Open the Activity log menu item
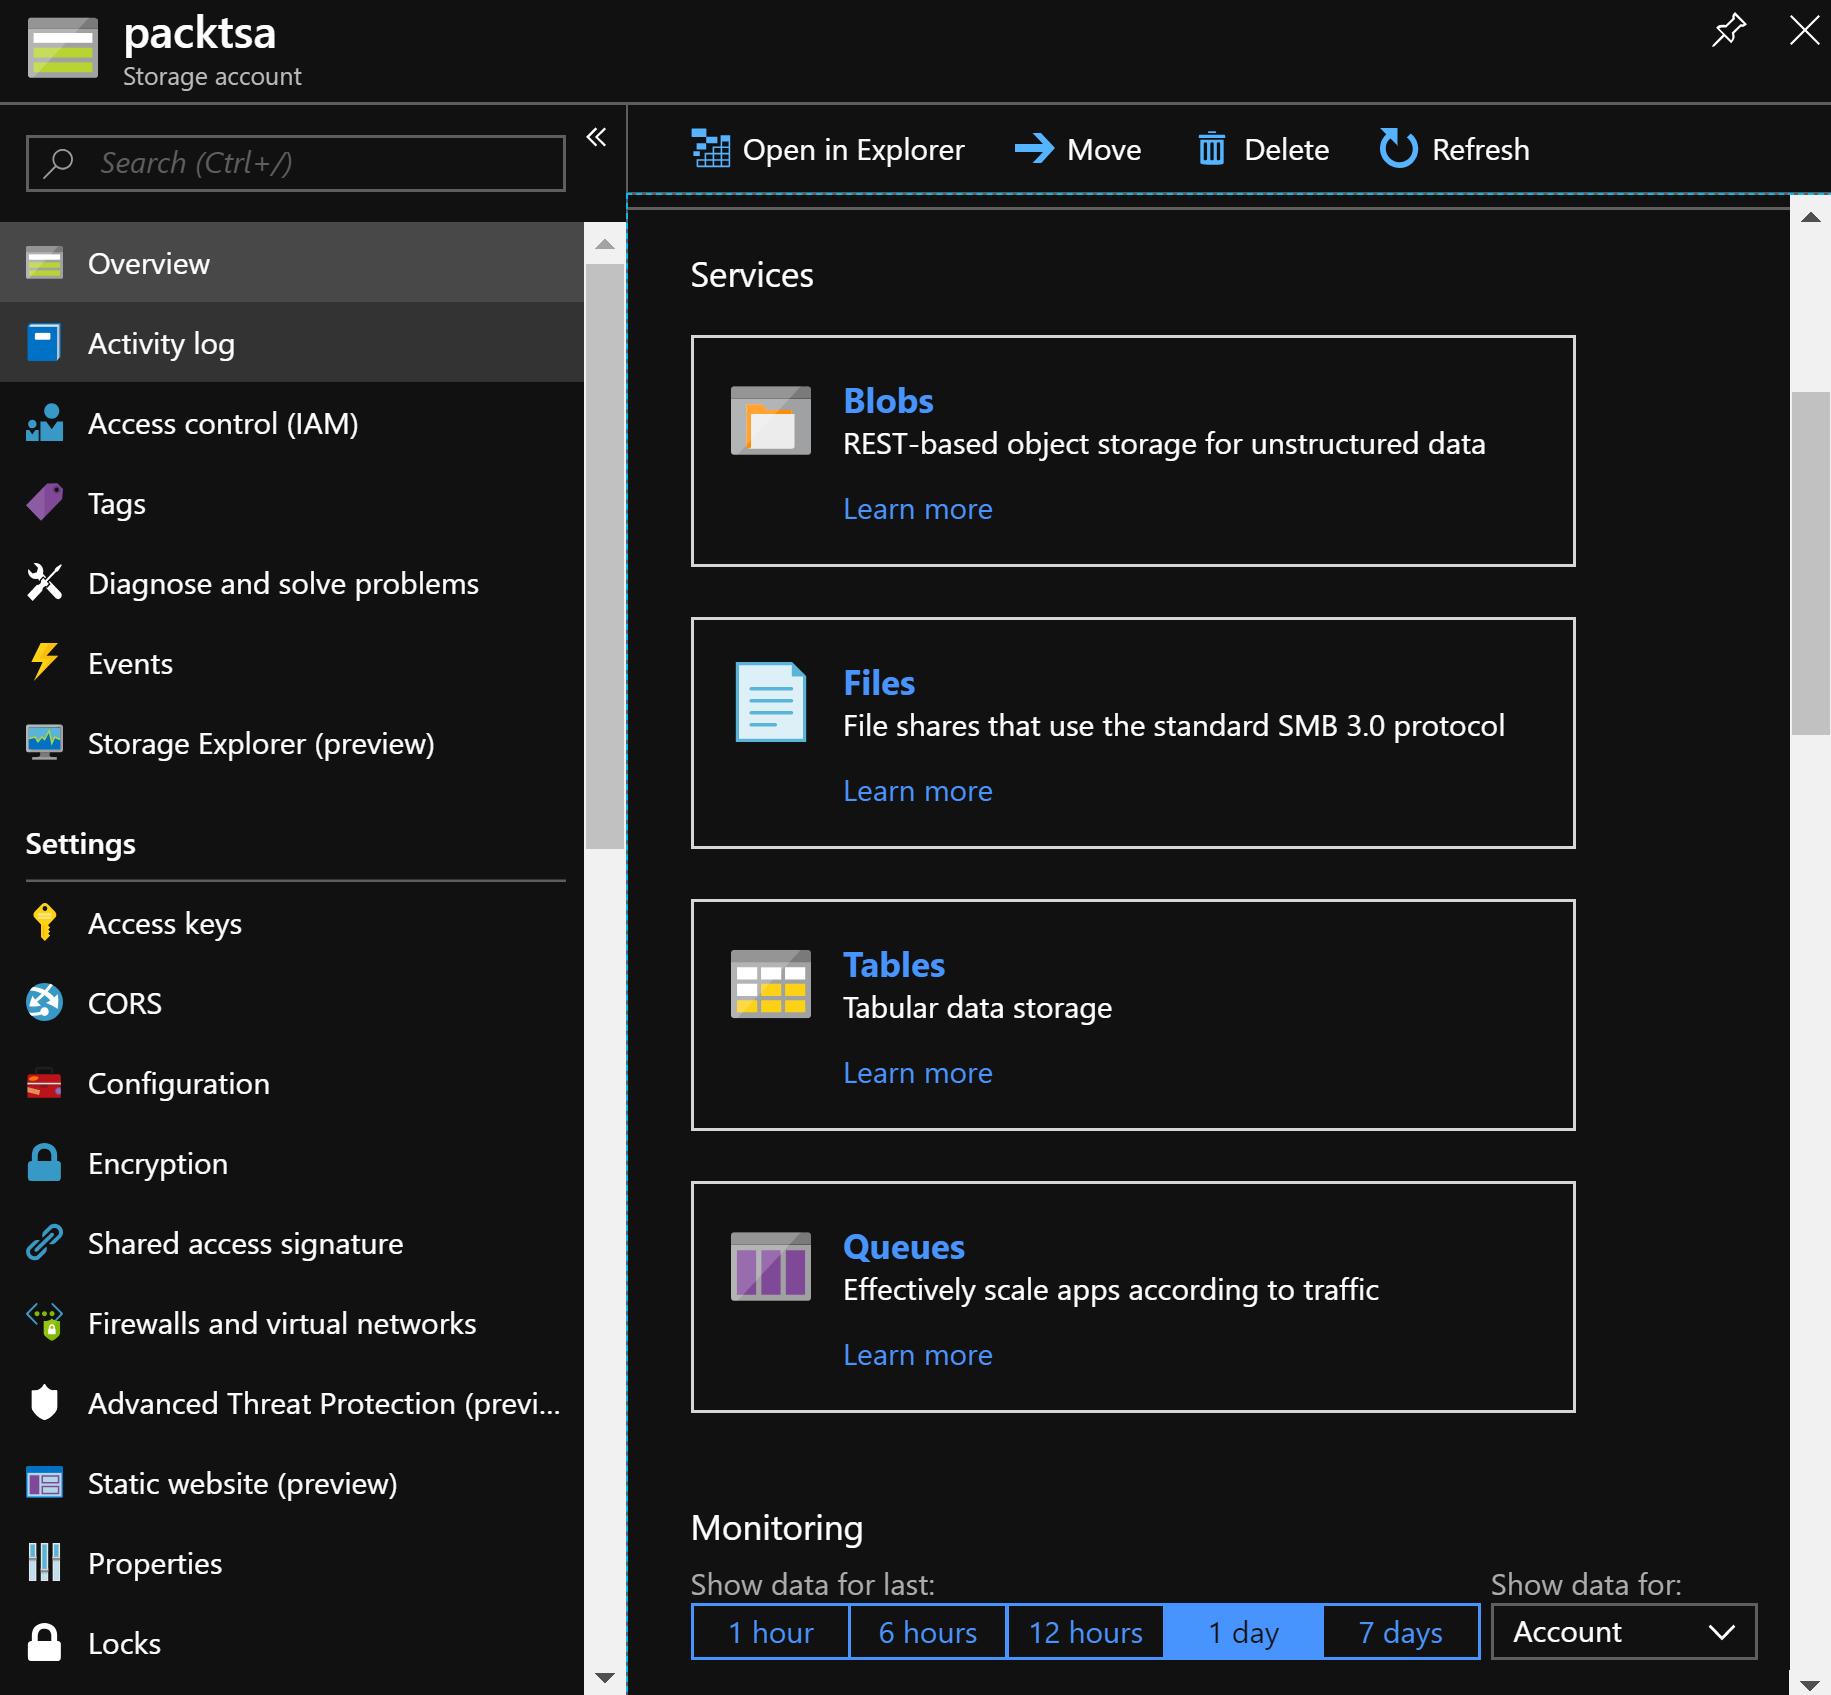 [292, 343]
